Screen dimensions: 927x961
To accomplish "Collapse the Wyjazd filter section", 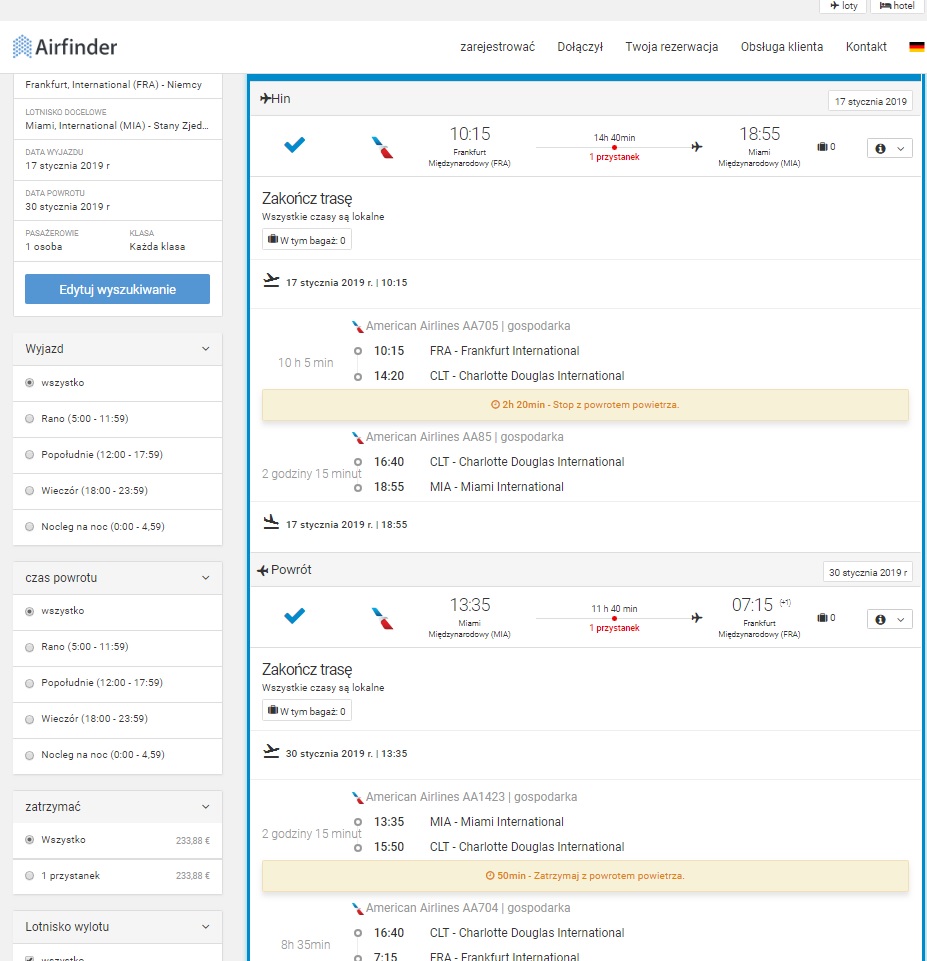I will click(x=206, y=349).
